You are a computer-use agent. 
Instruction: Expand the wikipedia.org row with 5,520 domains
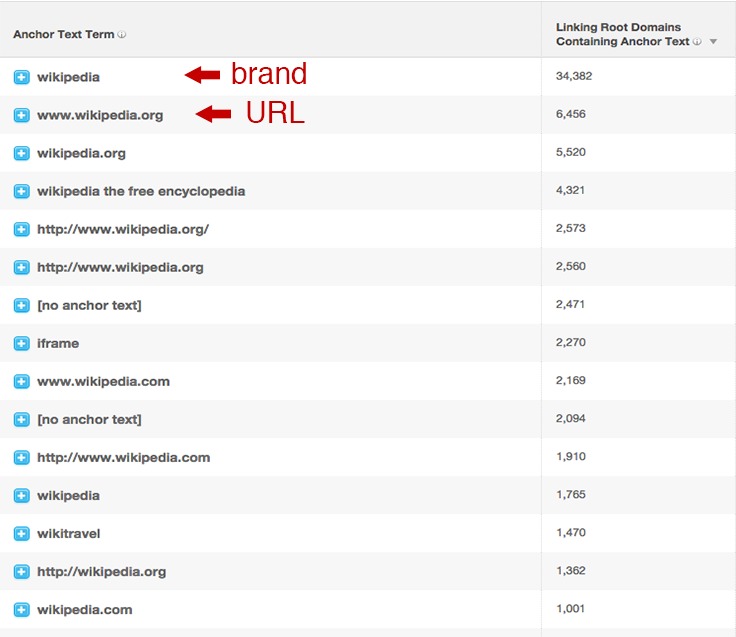pyautogui.click(x=22, y=153)
